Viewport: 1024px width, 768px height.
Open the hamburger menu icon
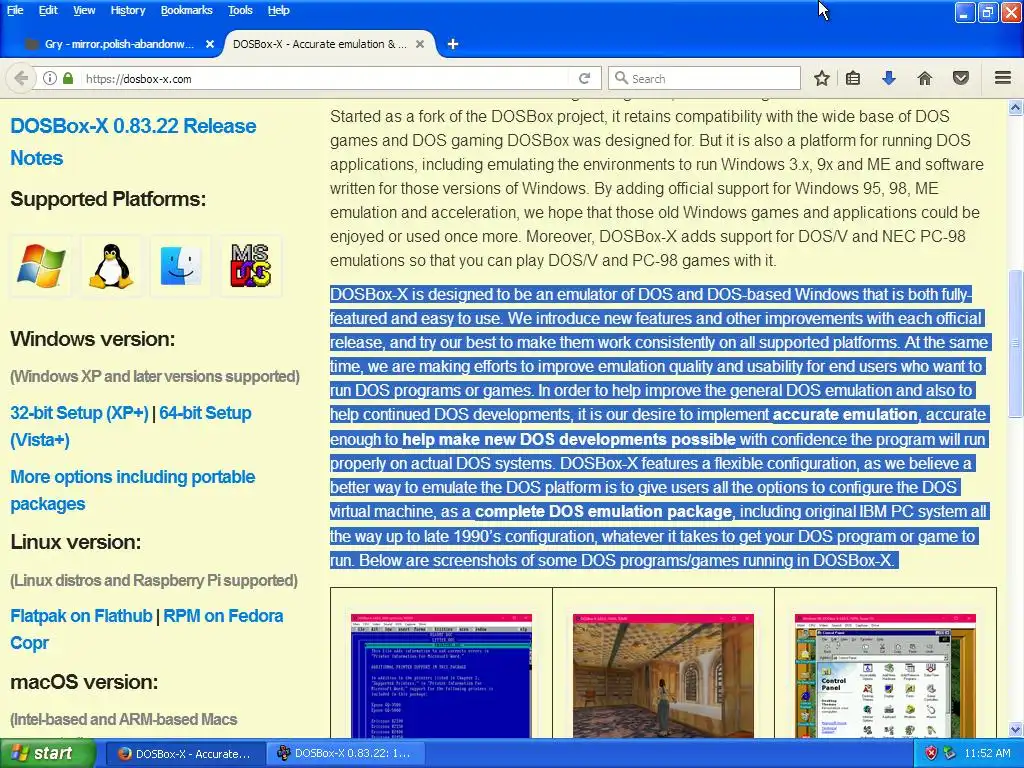[x=1003, y=78]
